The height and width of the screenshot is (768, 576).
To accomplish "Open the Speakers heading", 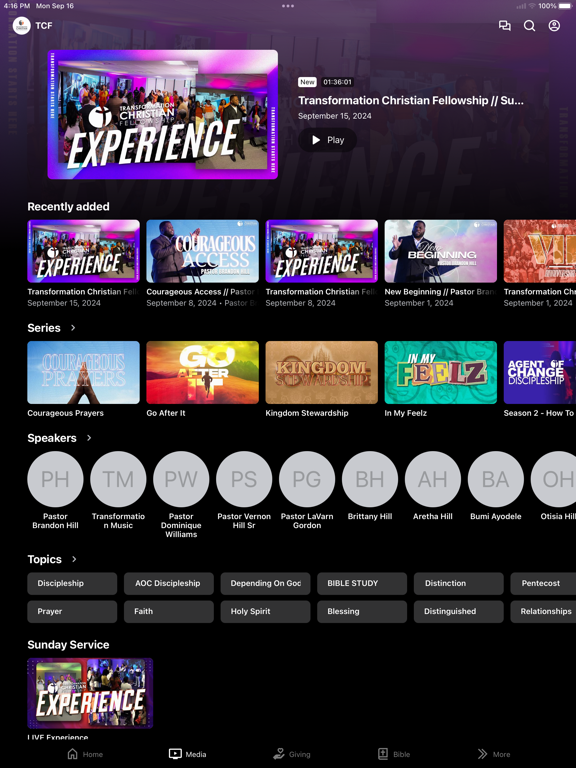I will point(51,438).
